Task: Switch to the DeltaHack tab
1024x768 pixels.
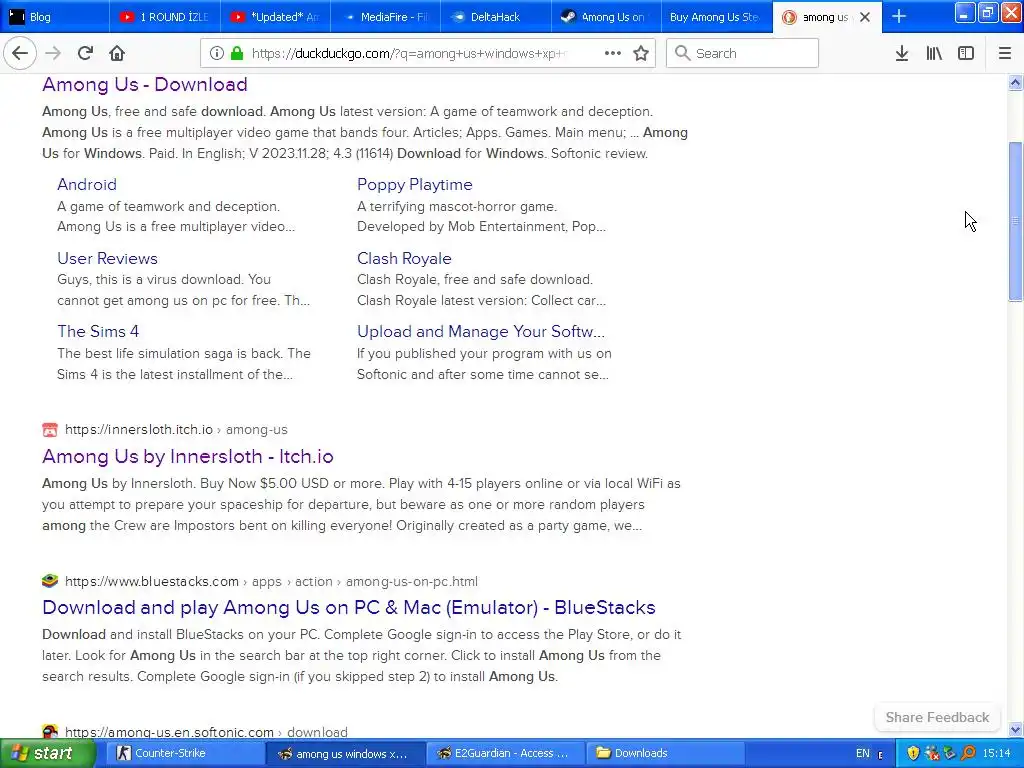Action: tap(496, 17)
